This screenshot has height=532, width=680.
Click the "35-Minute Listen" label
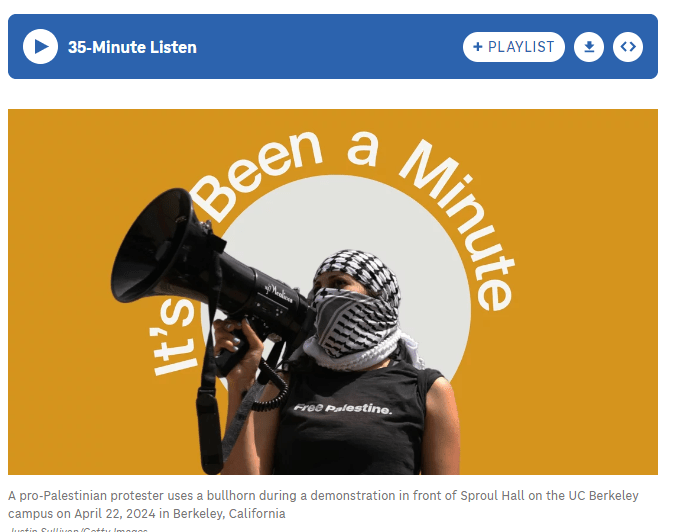(132, 47)
